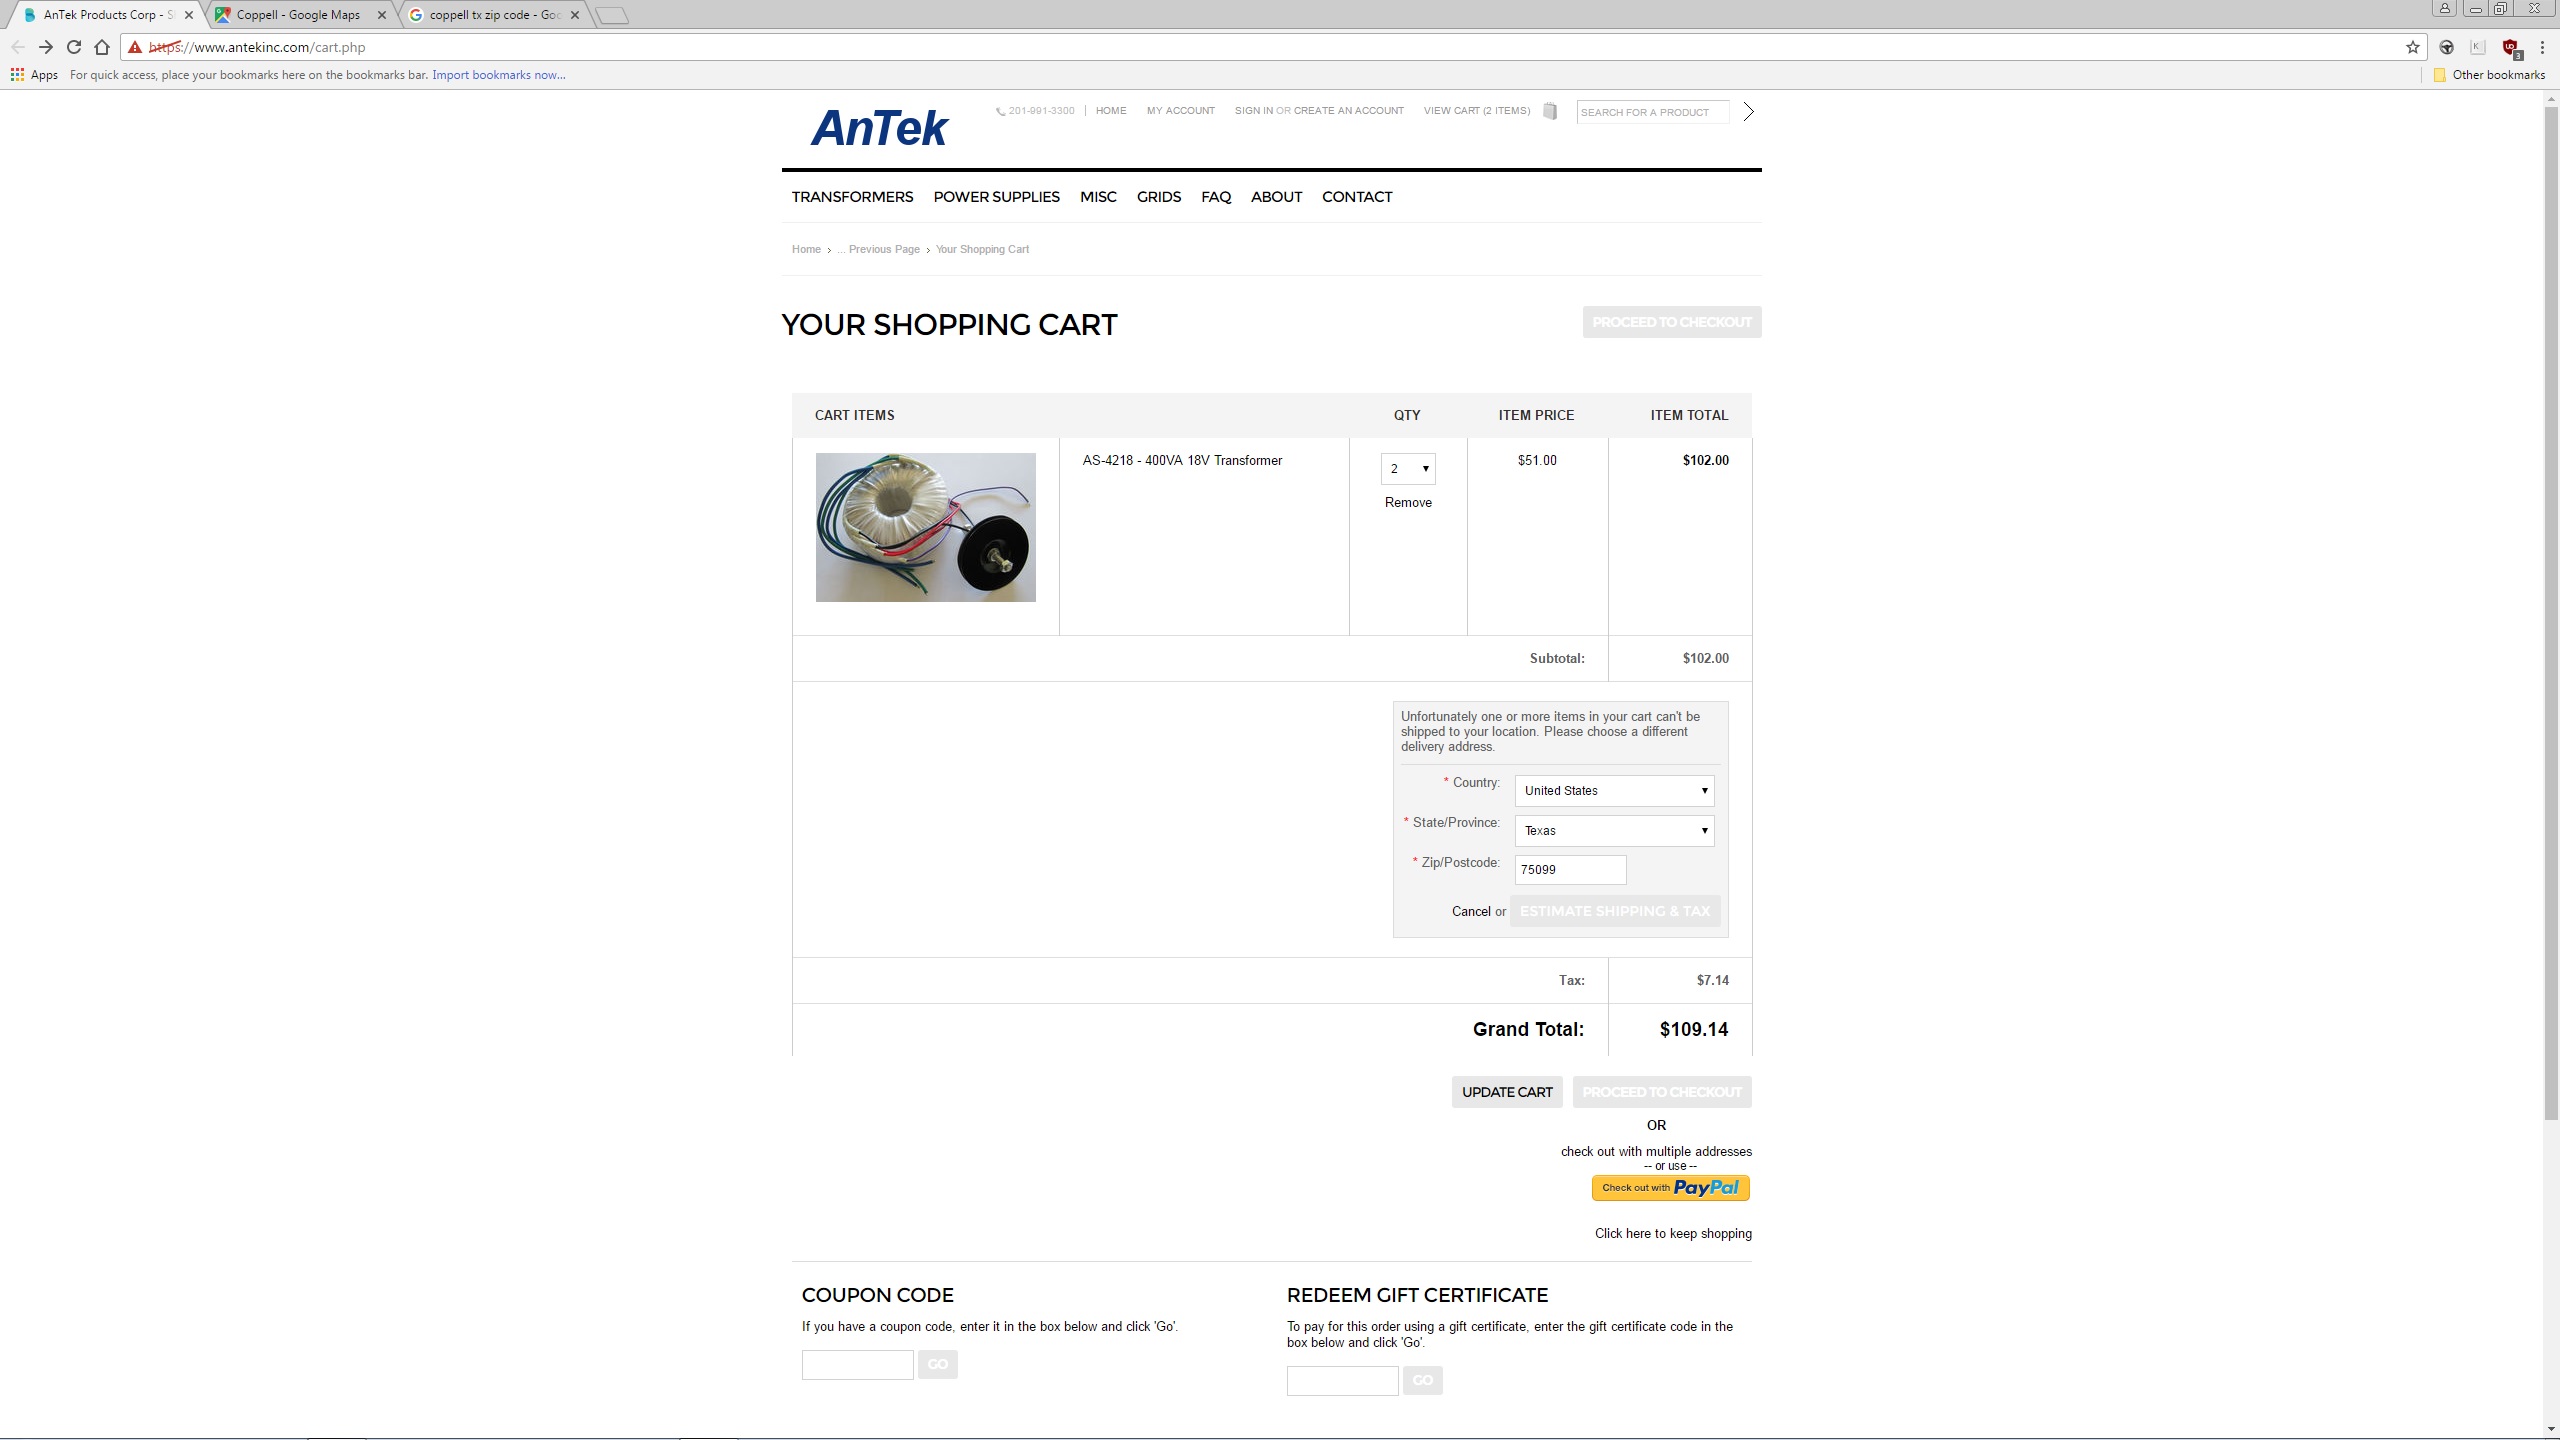Open a new browser tab

pyautogui.click(x=611, y=15)
